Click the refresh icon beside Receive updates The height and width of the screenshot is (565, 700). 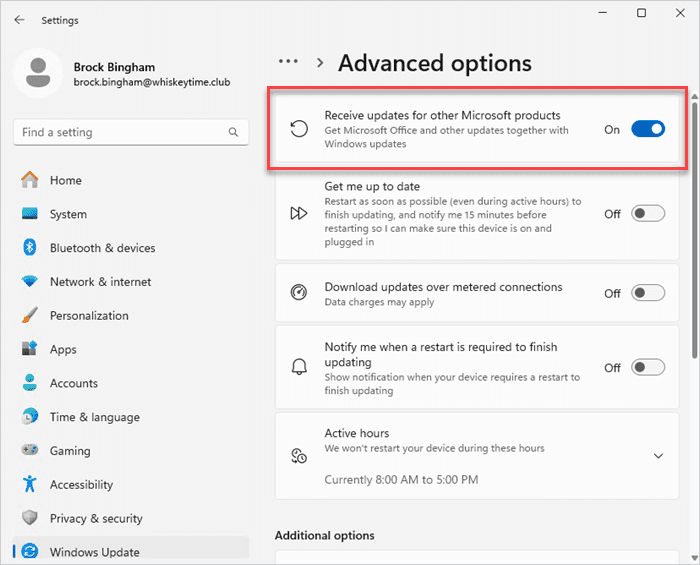click(299, 129)
